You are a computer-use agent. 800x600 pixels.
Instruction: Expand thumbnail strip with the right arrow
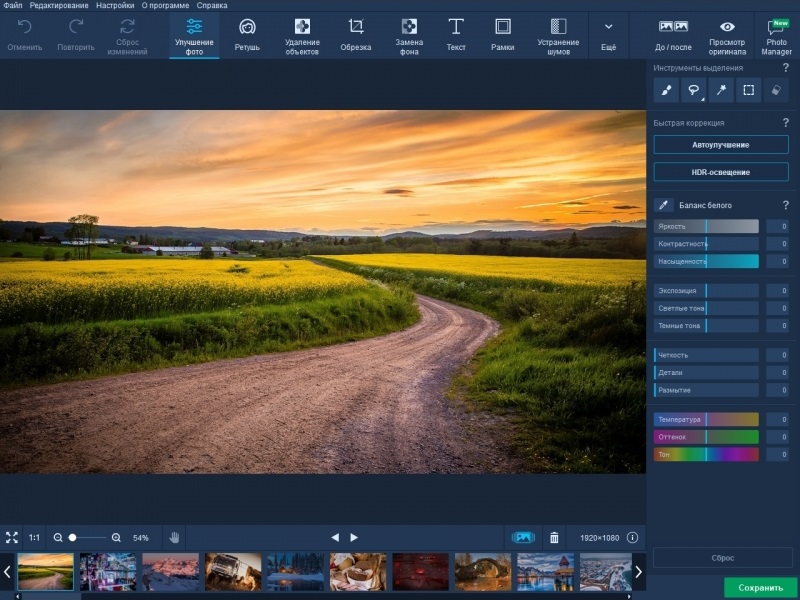(639, 572)
